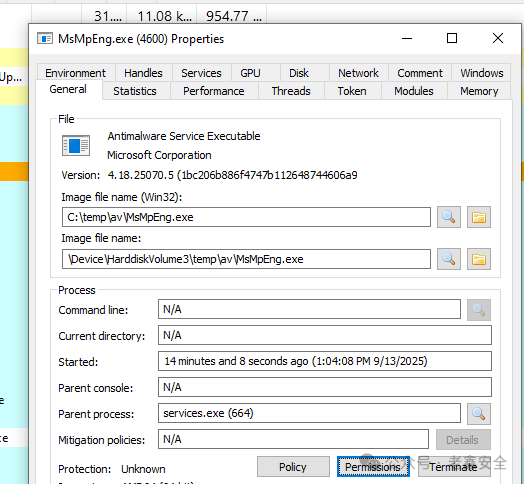
Task: Terminate the MsMpEng.exe process
Action: [454, 467]
